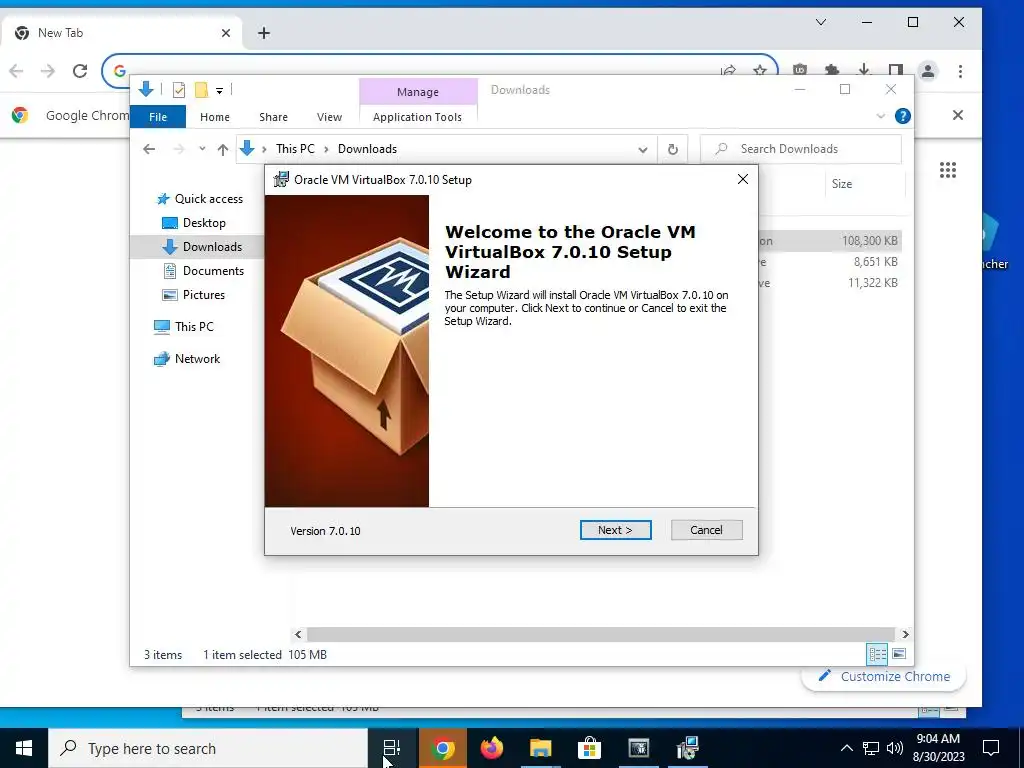This screenshot has width=1024, height=768.
Task: Click the Explorer horizontal scrollbar
Action: [600, 634]
